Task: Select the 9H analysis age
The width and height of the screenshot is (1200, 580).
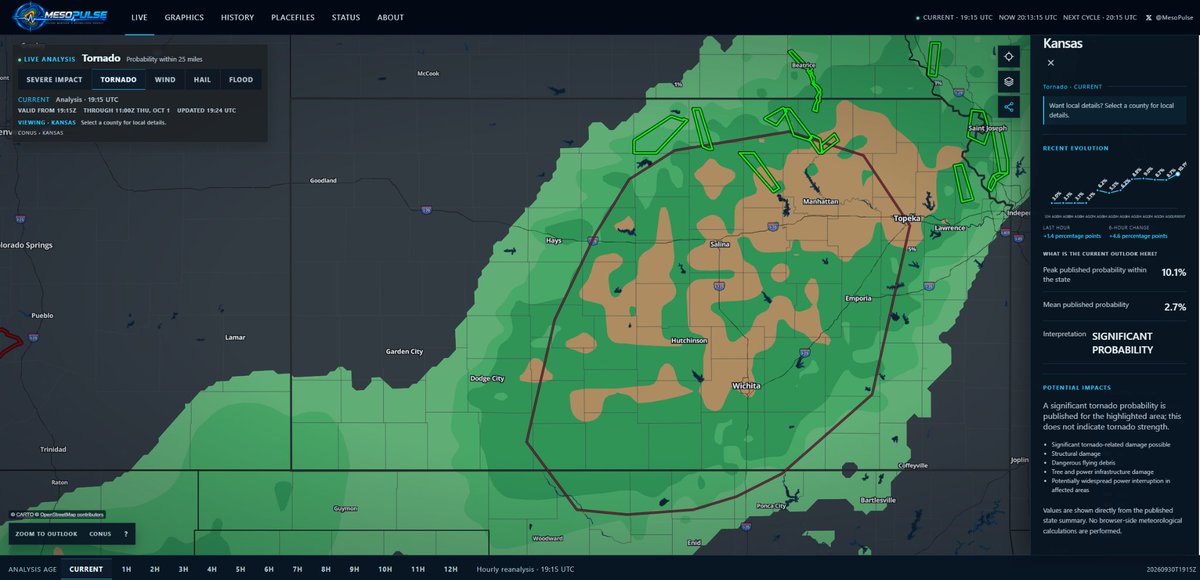Action: (x=354, y=569)
